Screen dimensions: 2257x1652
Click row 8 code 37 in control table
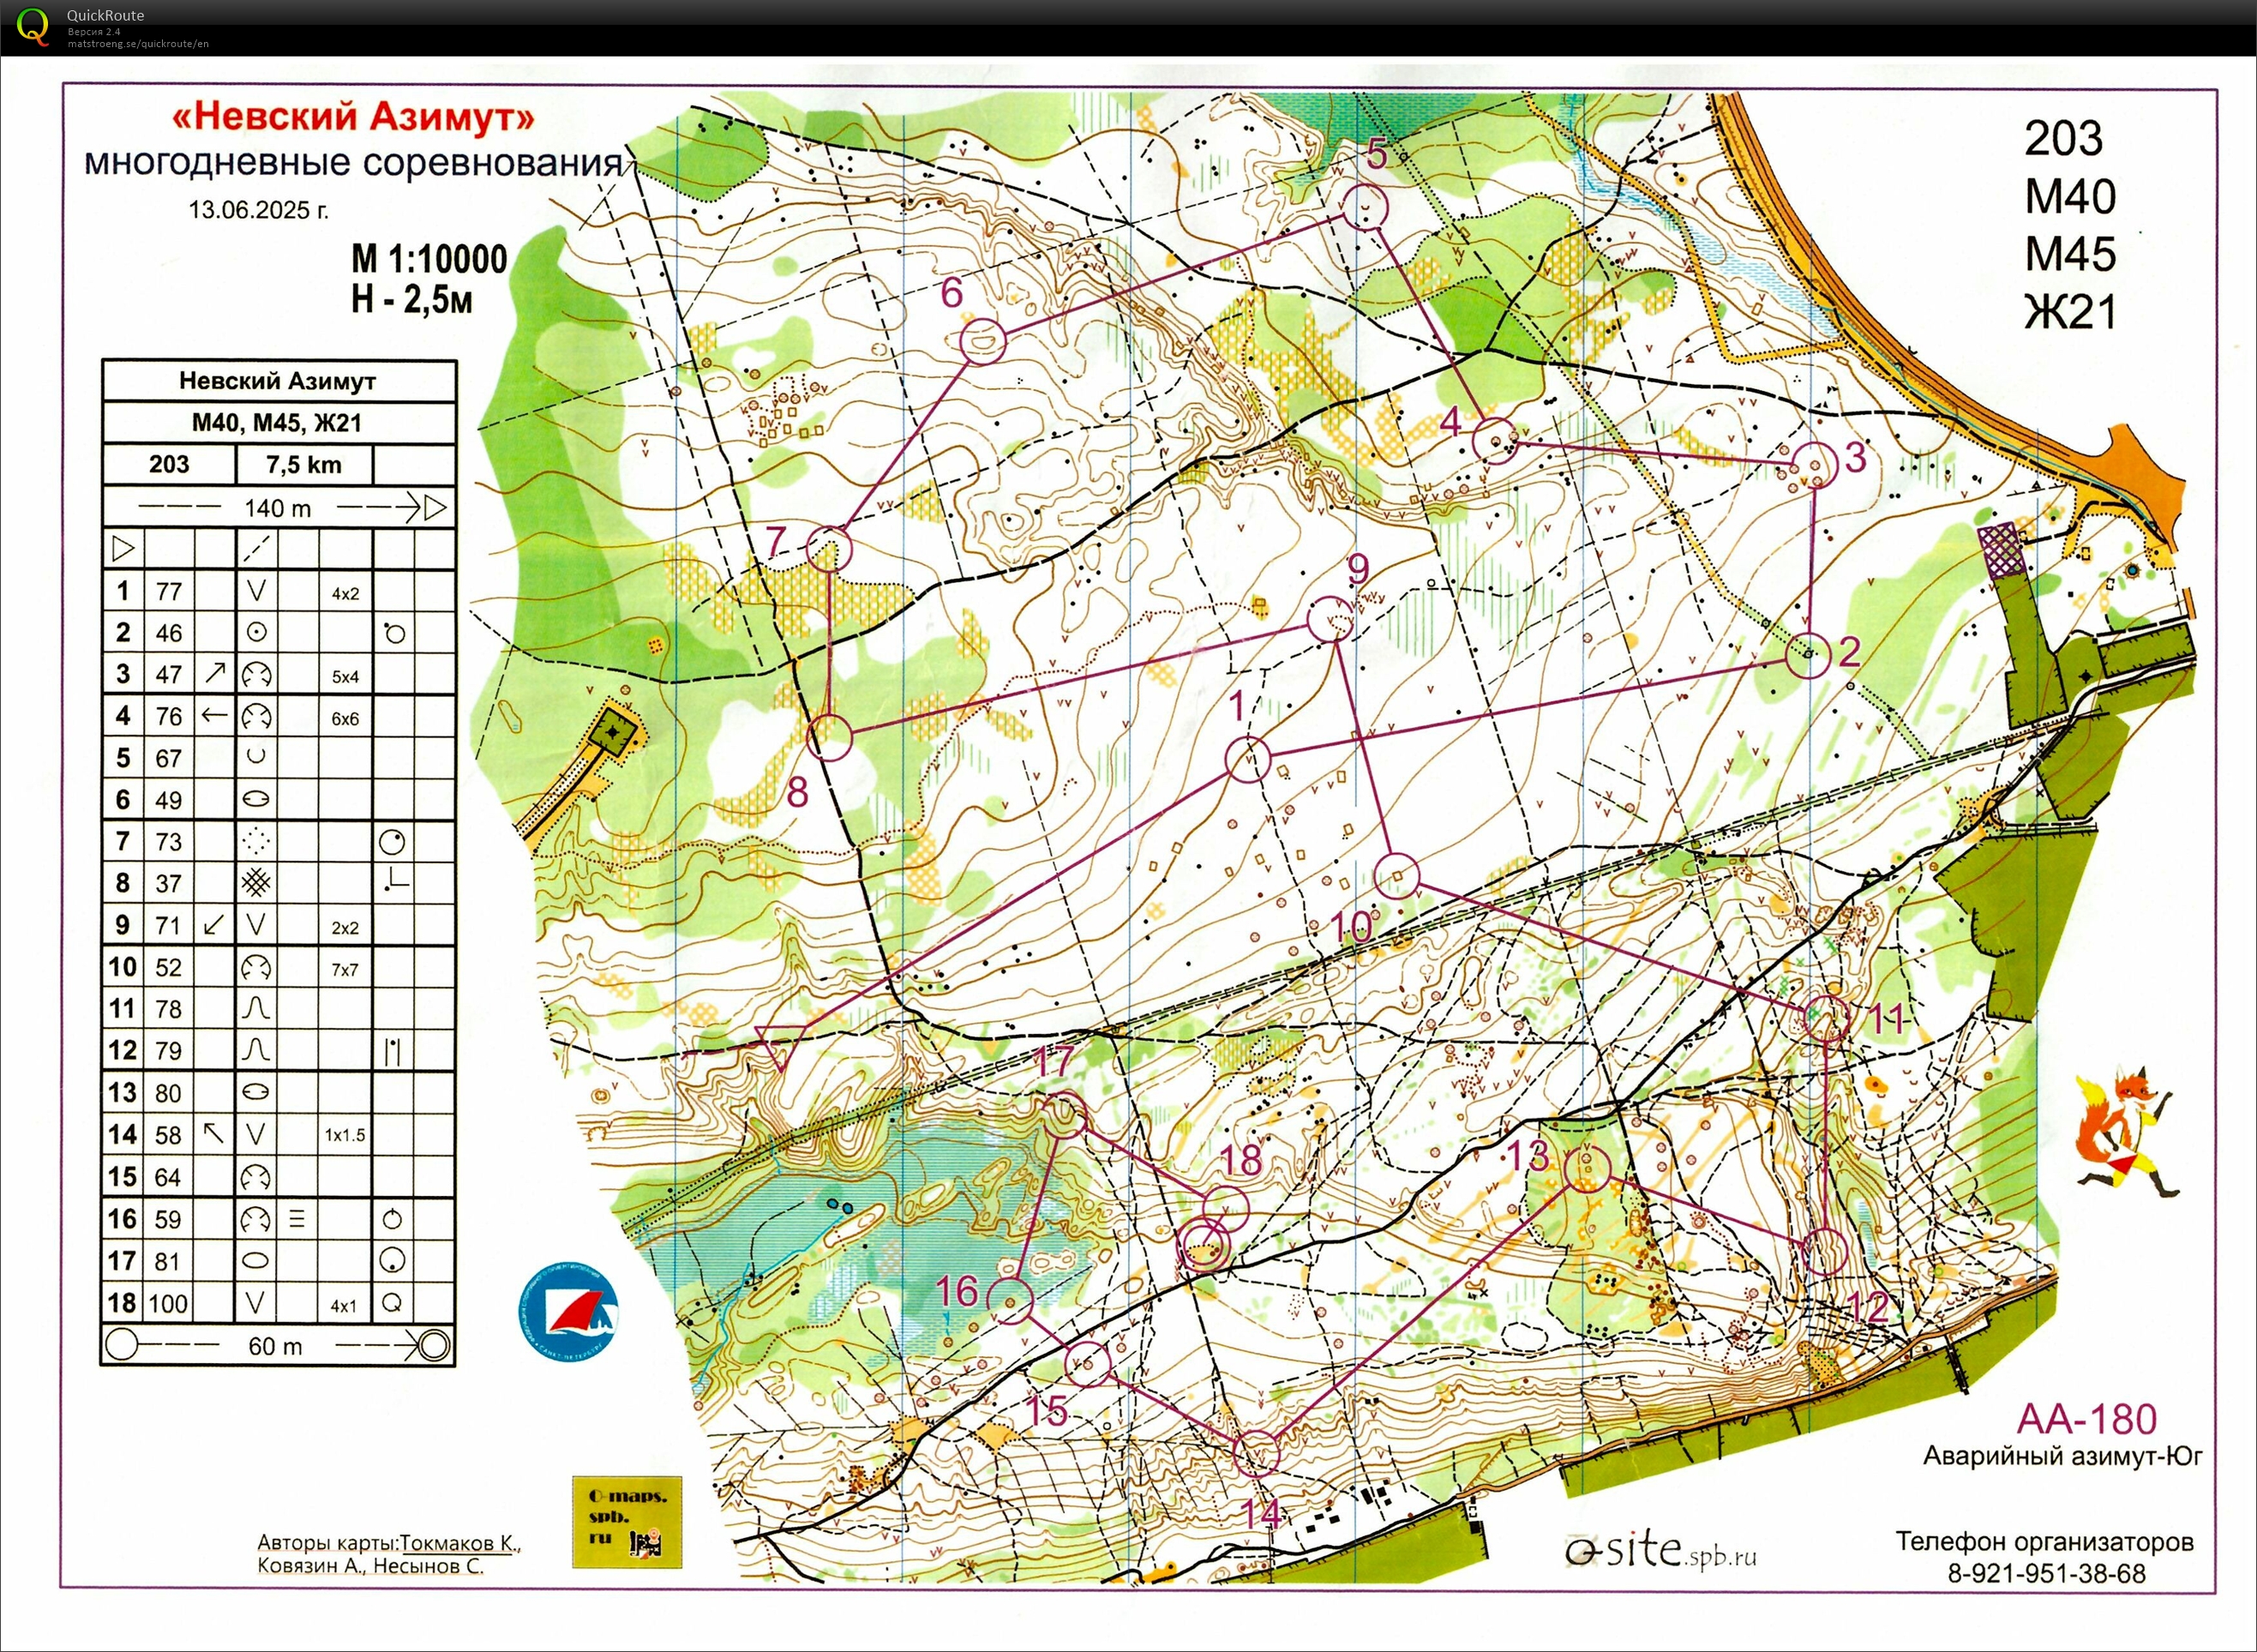(169, 883)
